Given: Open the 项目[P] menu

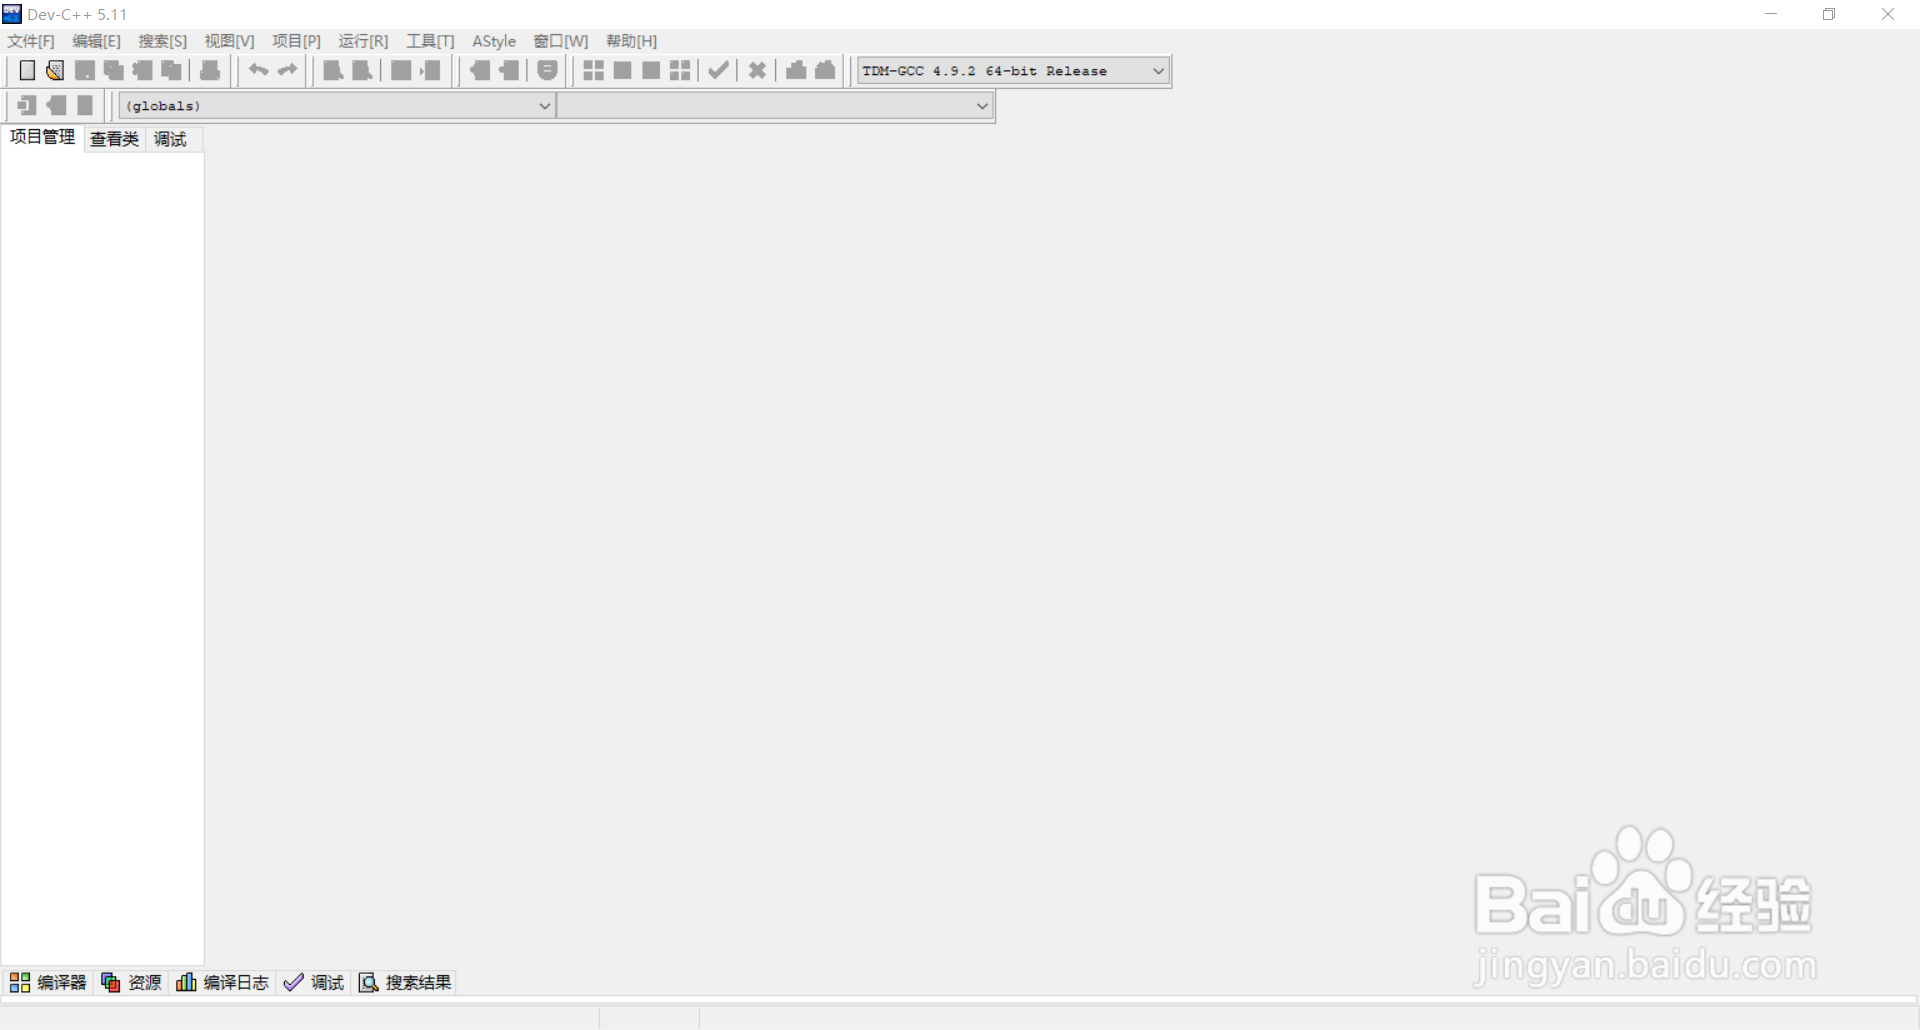Looking at the screenshot, I should pos(297,41).
